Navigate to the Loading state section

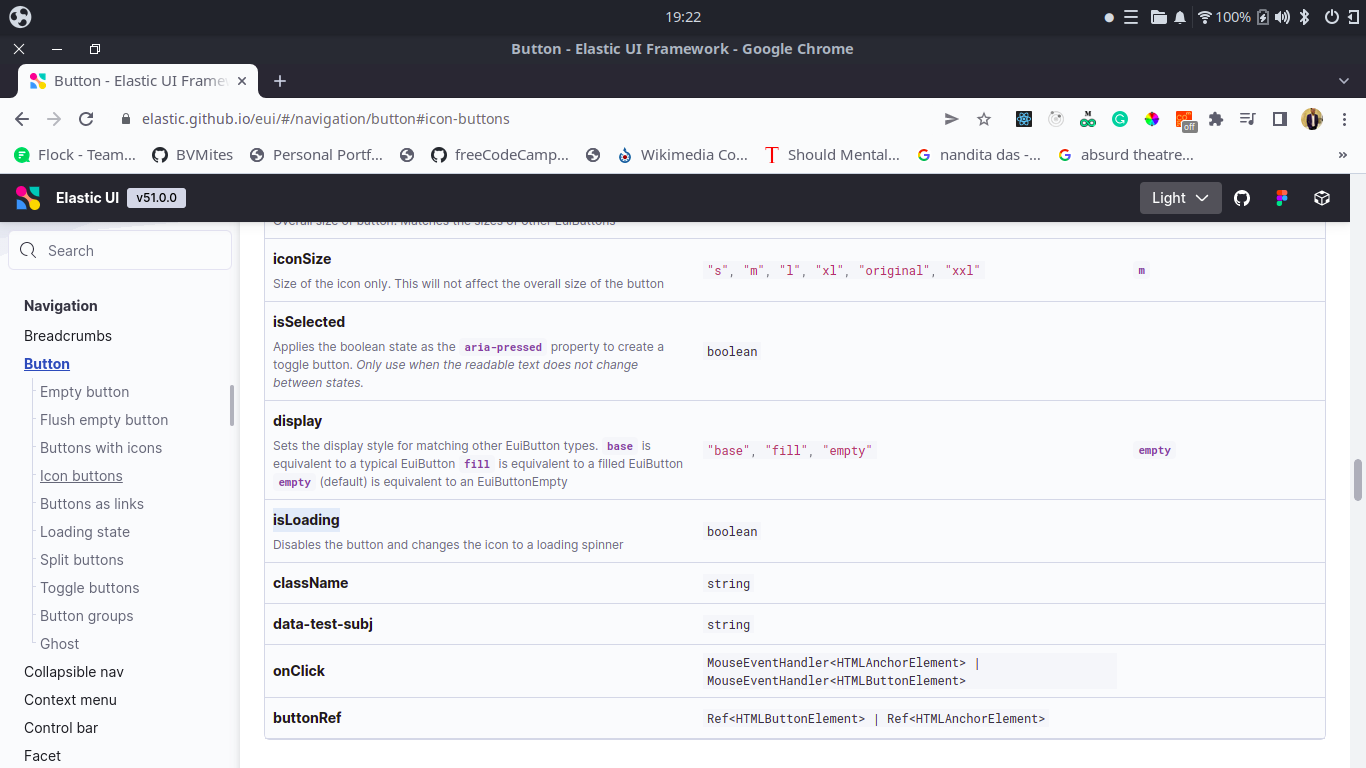point(85,531)
